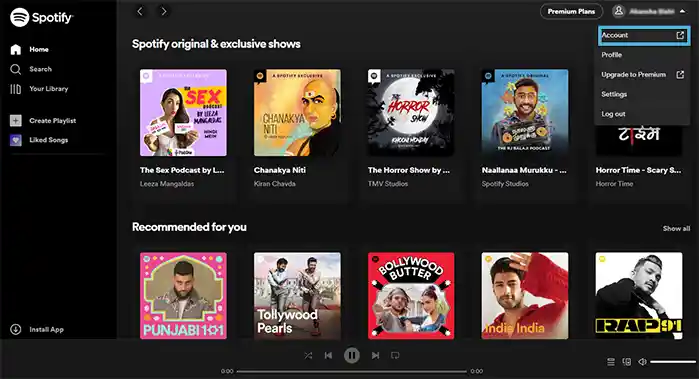The image size is (699, 379).
Task: Open Rap 91 playlist cover
Action: [639, 296]
